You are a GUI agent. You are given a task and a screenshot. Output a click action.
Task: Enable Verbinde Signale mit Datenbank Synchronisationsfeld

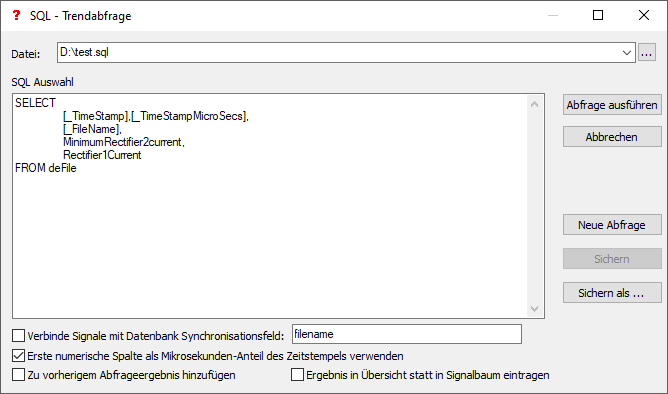pos(18,336)
